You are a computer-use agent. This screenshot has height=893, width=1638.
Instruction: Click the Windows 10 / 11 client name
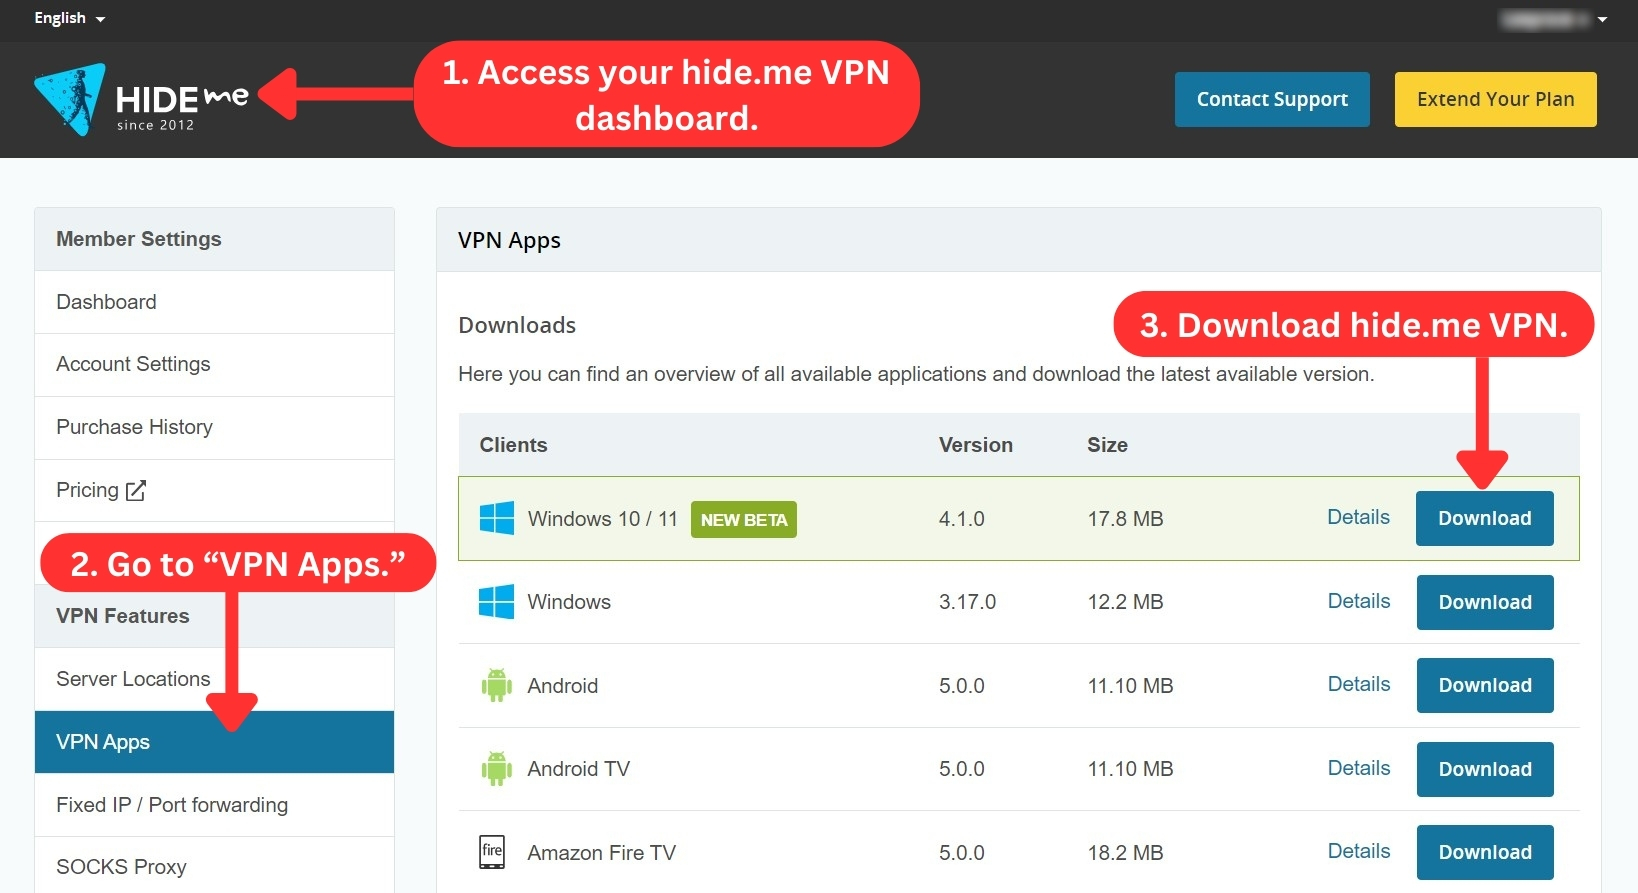[603, 519]
